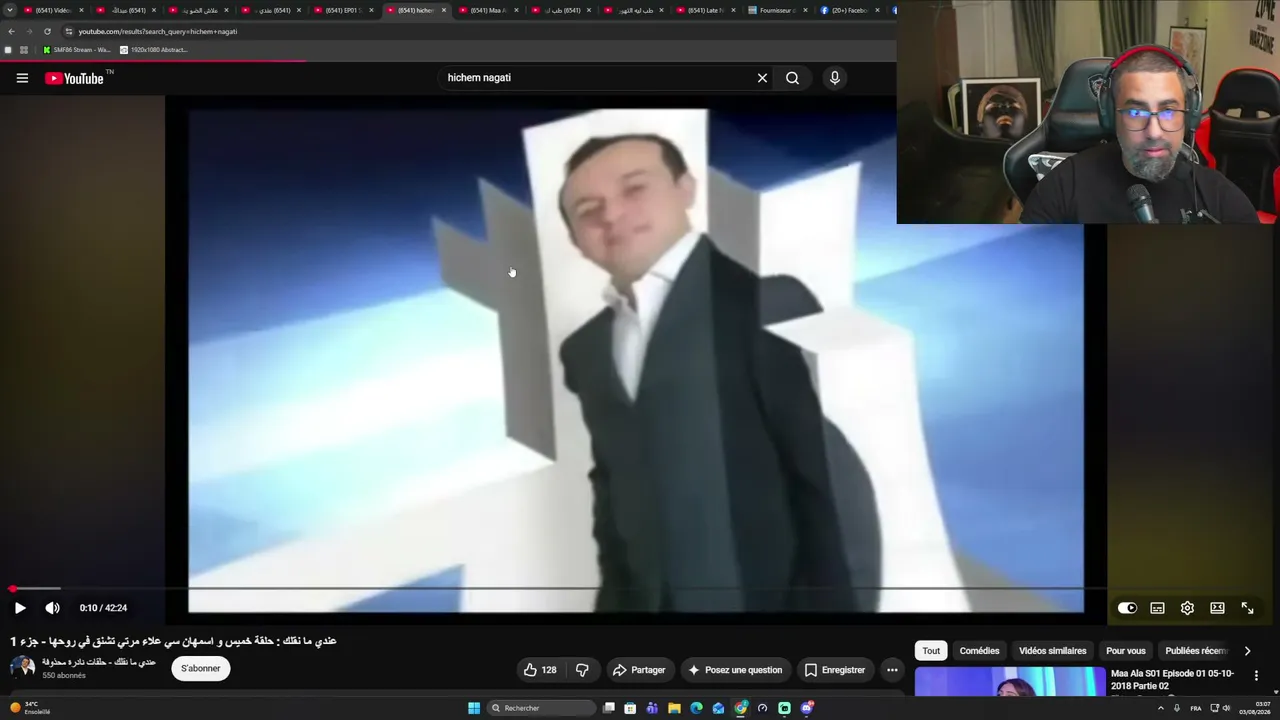Open the taskbar clock showing 03:07
Image resolution: width=1280 pixels, height=720 pixels.
1255,708
